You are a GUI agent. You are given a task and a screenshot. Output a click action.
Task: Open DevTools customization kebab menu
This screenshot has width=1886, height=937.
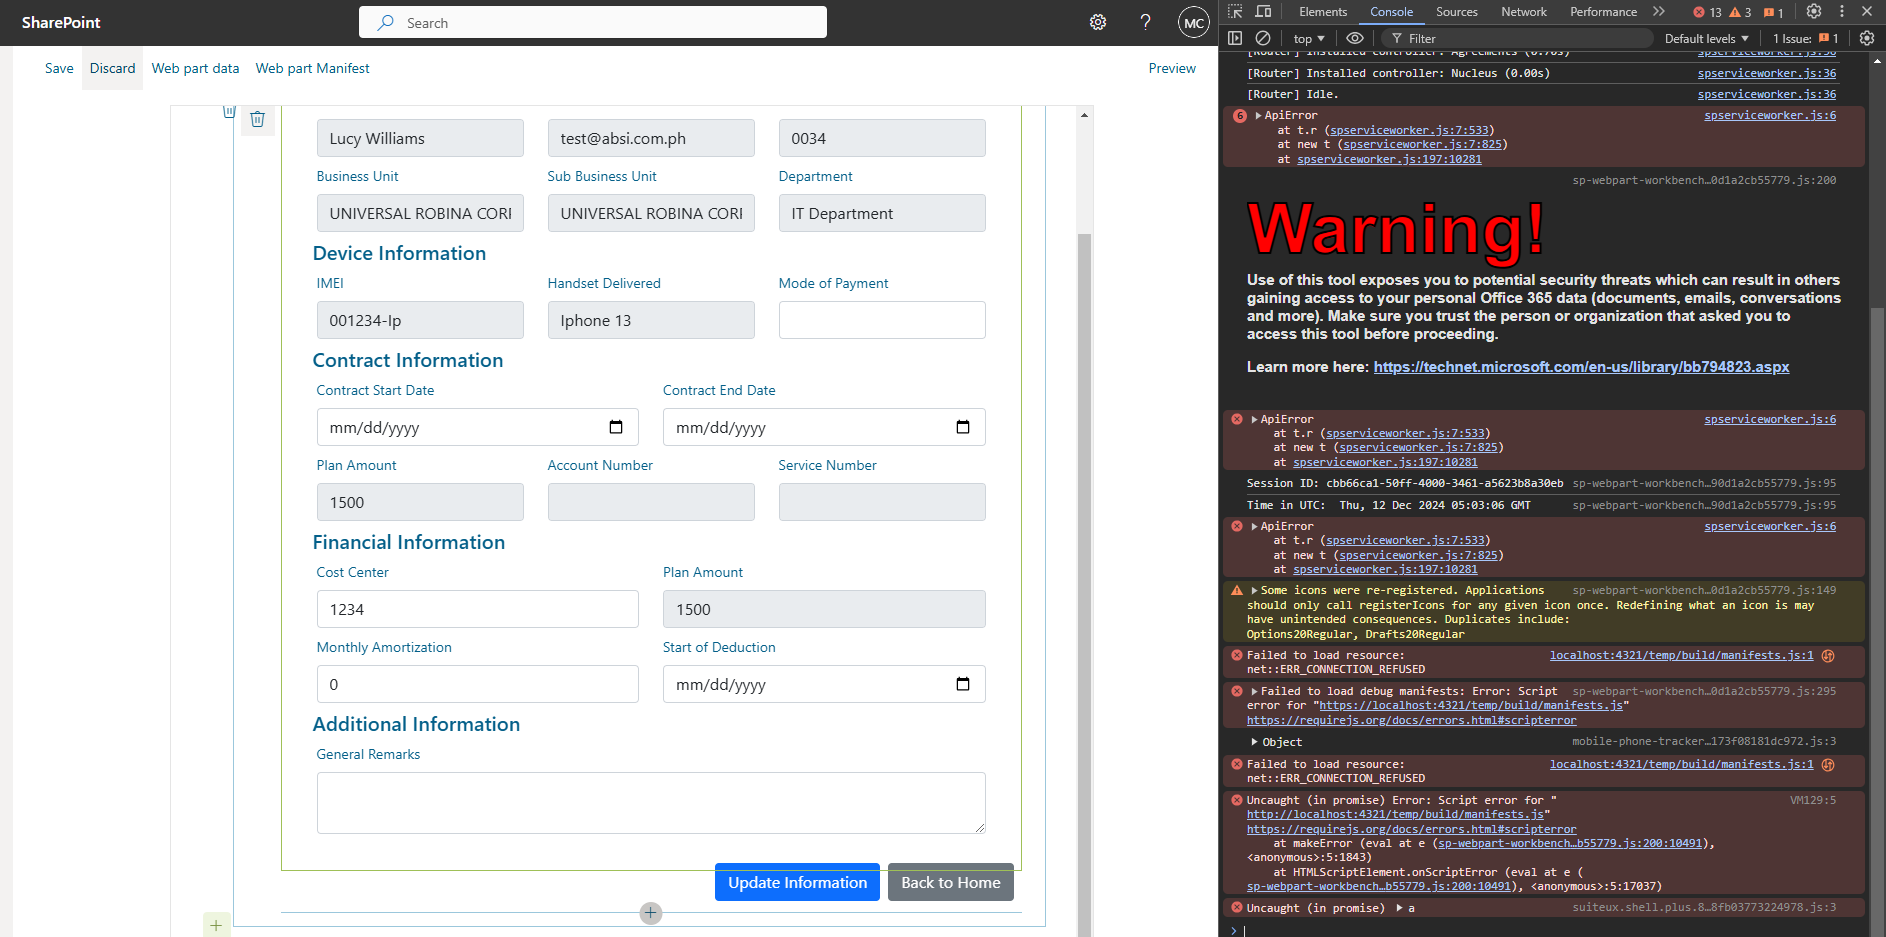tap(1843, 11)
